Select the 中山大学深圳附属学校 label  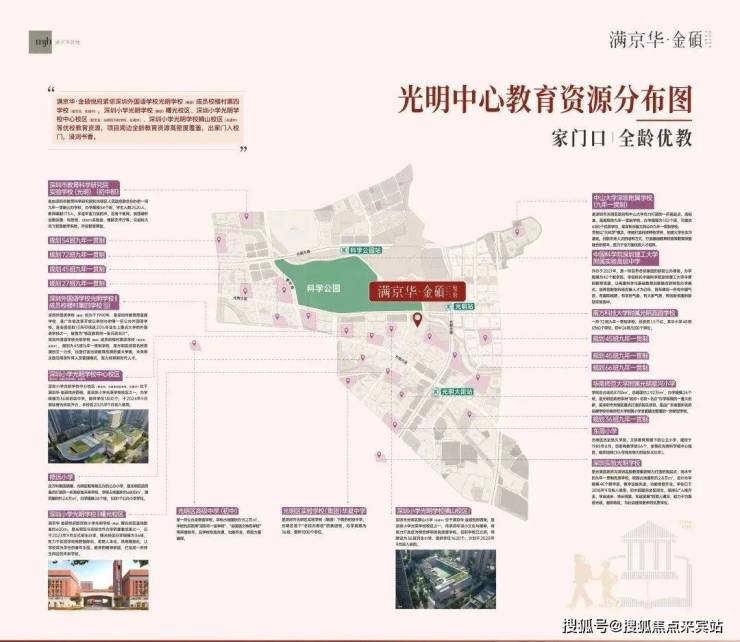pos(623,201)
